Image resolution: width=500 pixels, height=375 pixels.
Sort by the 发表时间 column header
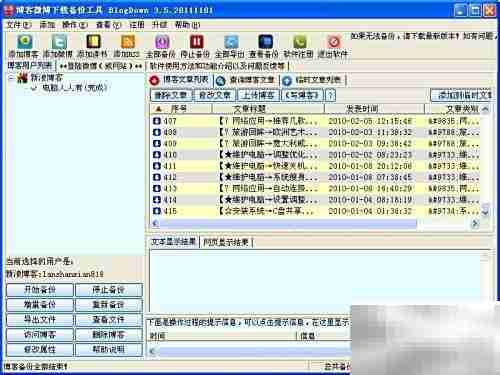374,109
